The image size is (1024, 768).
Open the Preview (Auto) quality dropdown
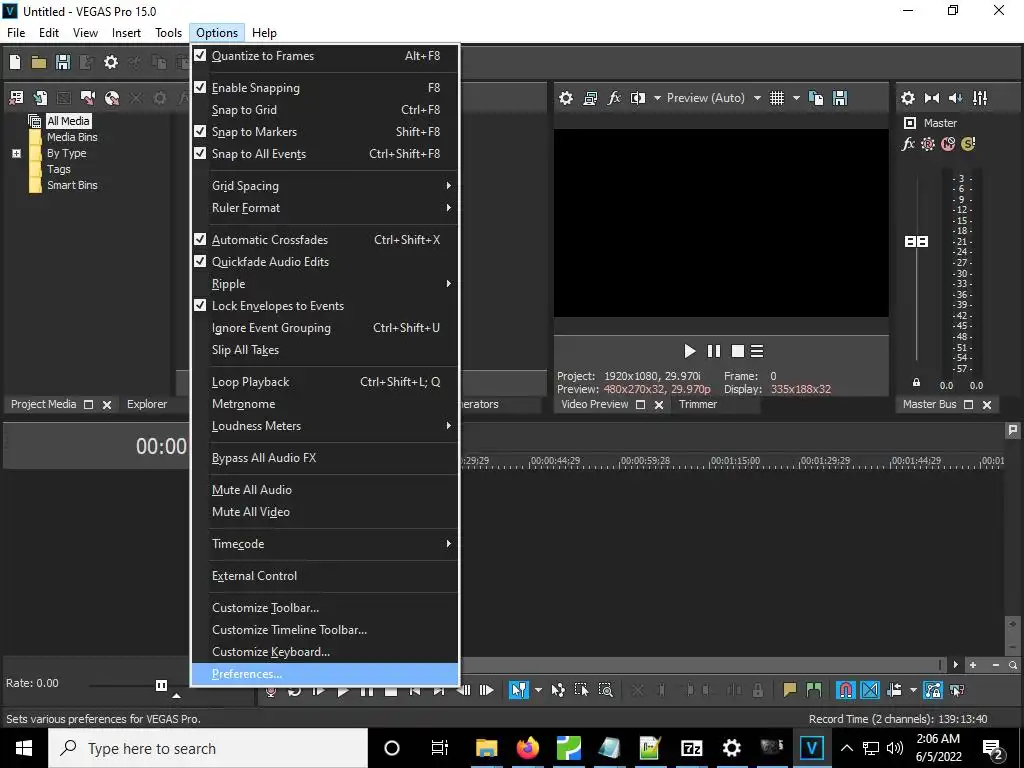(x=757, y=98)
